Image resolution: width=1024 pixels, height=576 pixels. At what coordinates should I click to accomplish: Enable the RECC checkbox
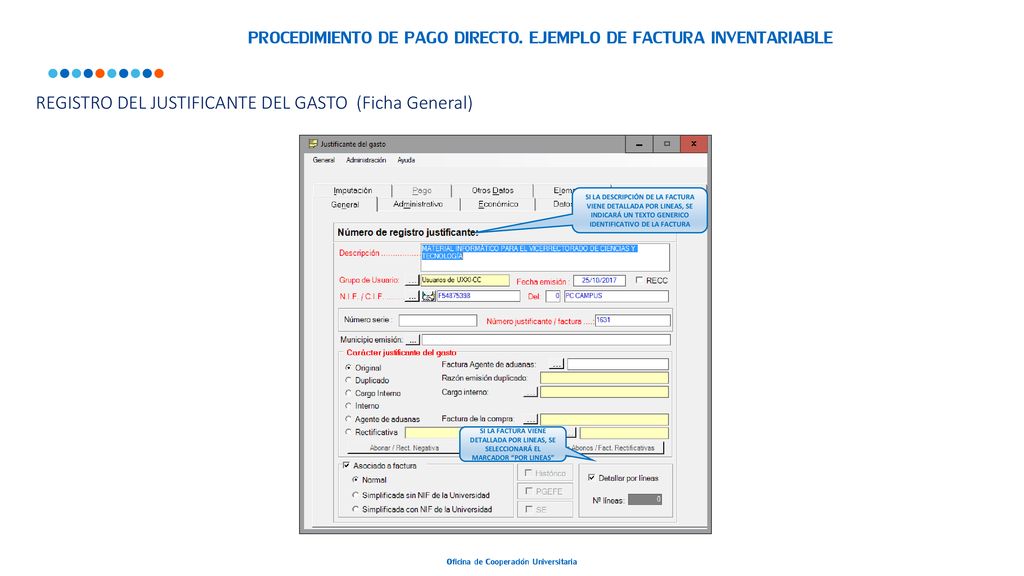click(639, 280)
